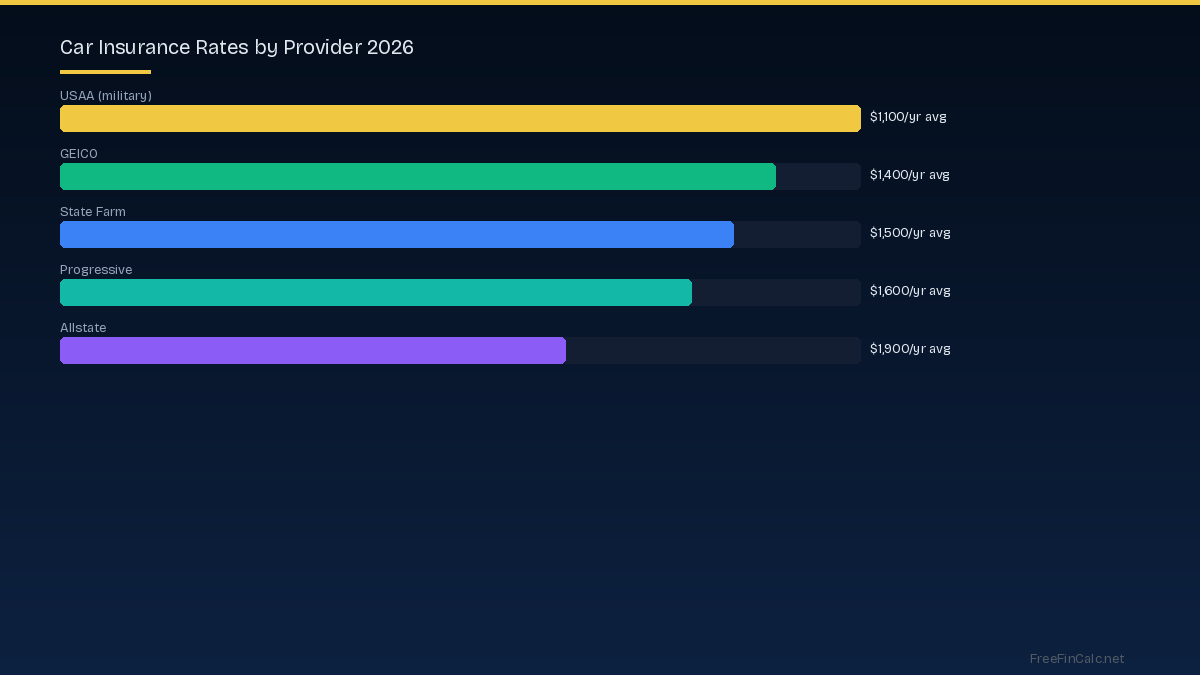Click the $1,500/yr avg value label
This screenshot has width=1200, height=675.
(x=910, y=233)
